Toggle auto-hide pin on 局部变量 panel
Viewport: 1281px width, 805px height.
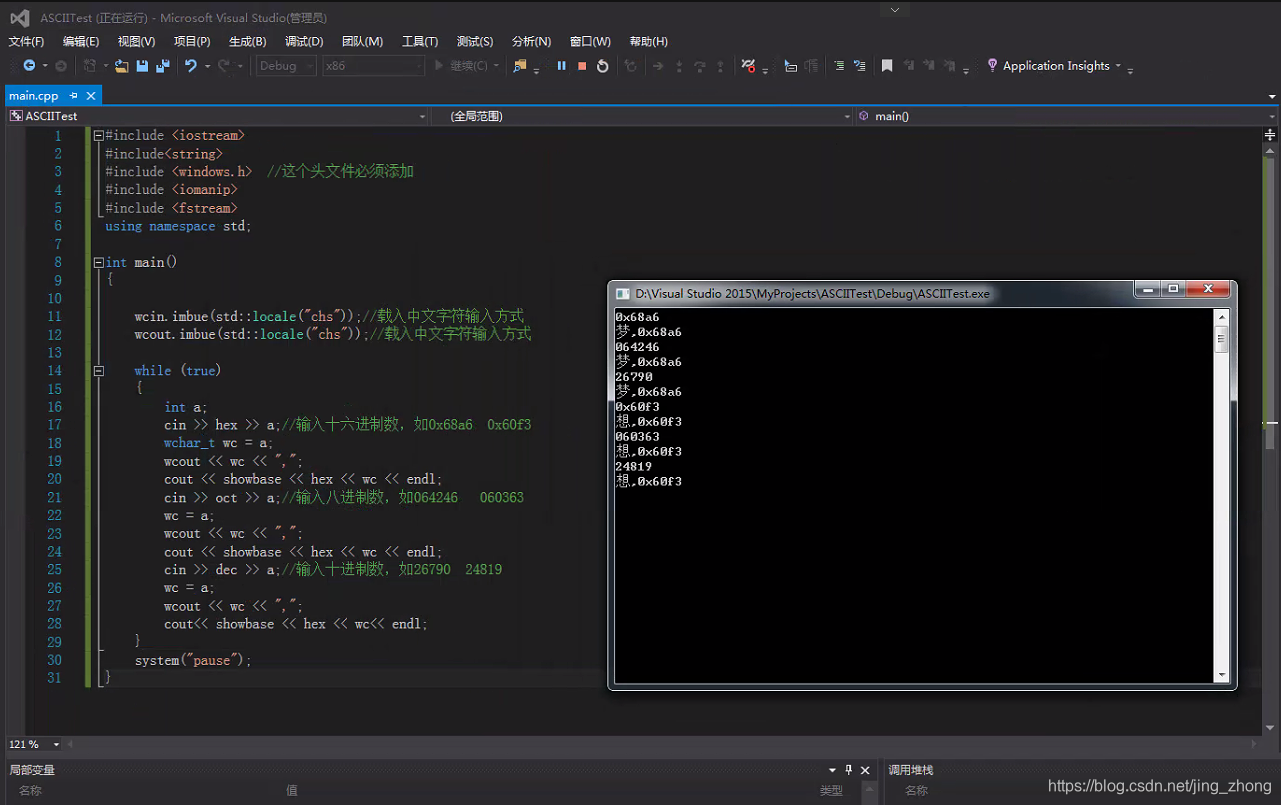pos(849,770)
